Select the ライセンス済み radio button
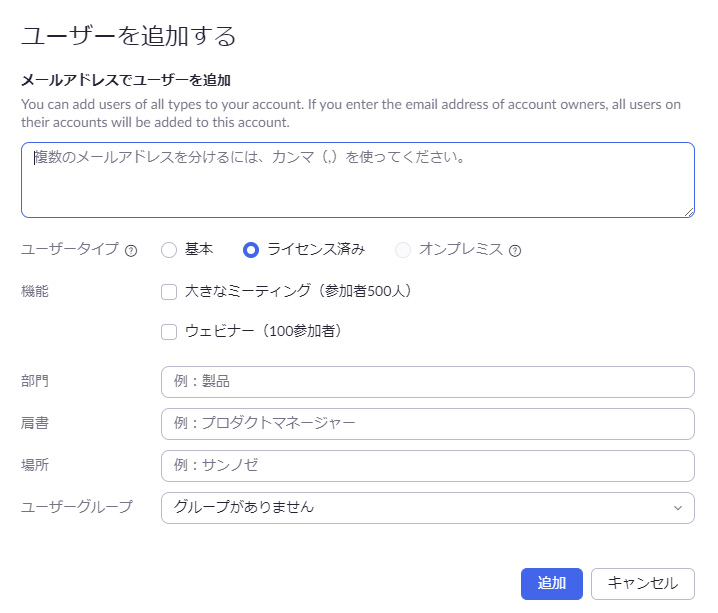Screen dimensions: 718x613 pos(251,250)
